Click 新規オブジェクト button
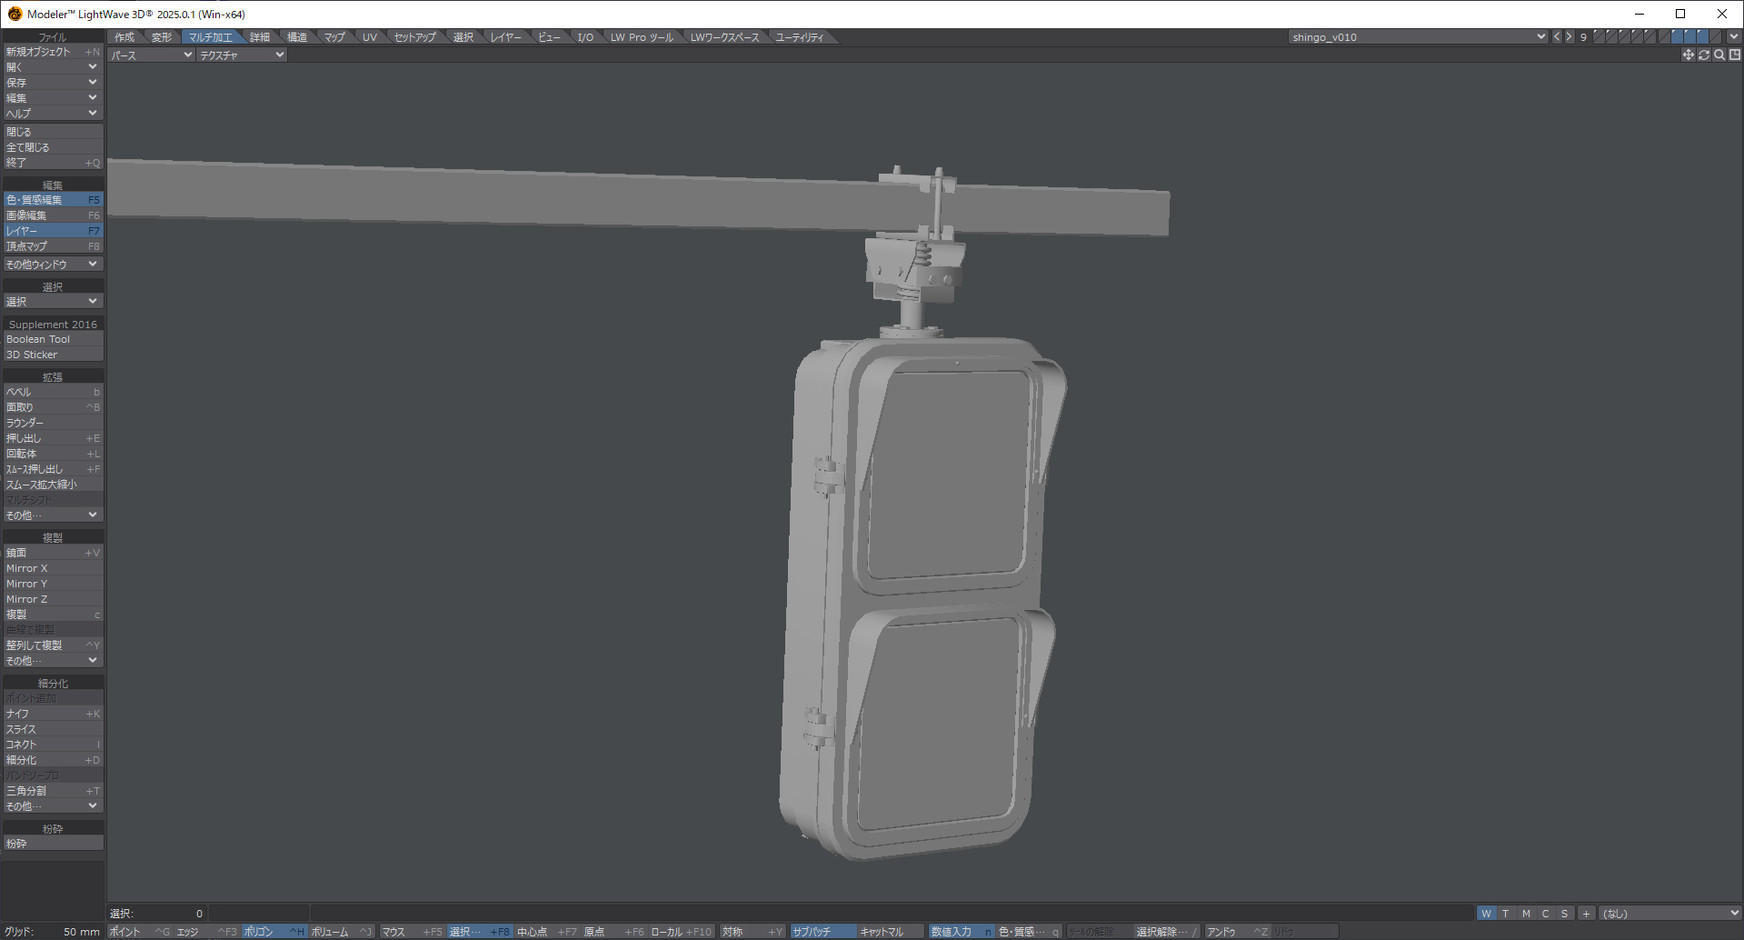The image size is (1744, 940). [52, 51]
